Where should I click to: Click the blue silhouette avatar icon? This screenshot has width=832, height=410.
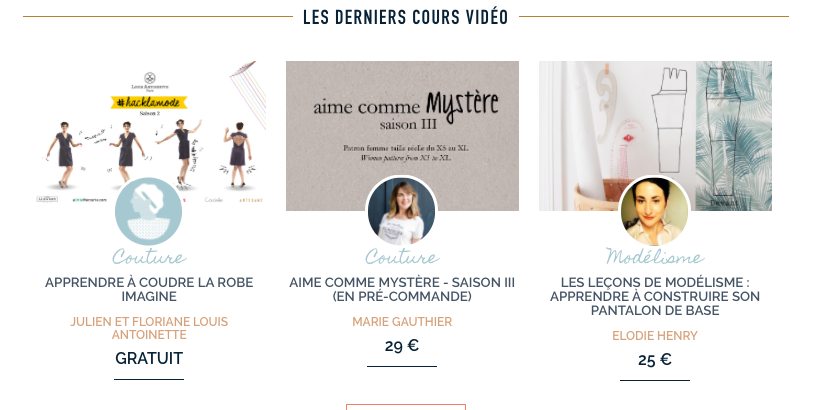click(149, 211)
